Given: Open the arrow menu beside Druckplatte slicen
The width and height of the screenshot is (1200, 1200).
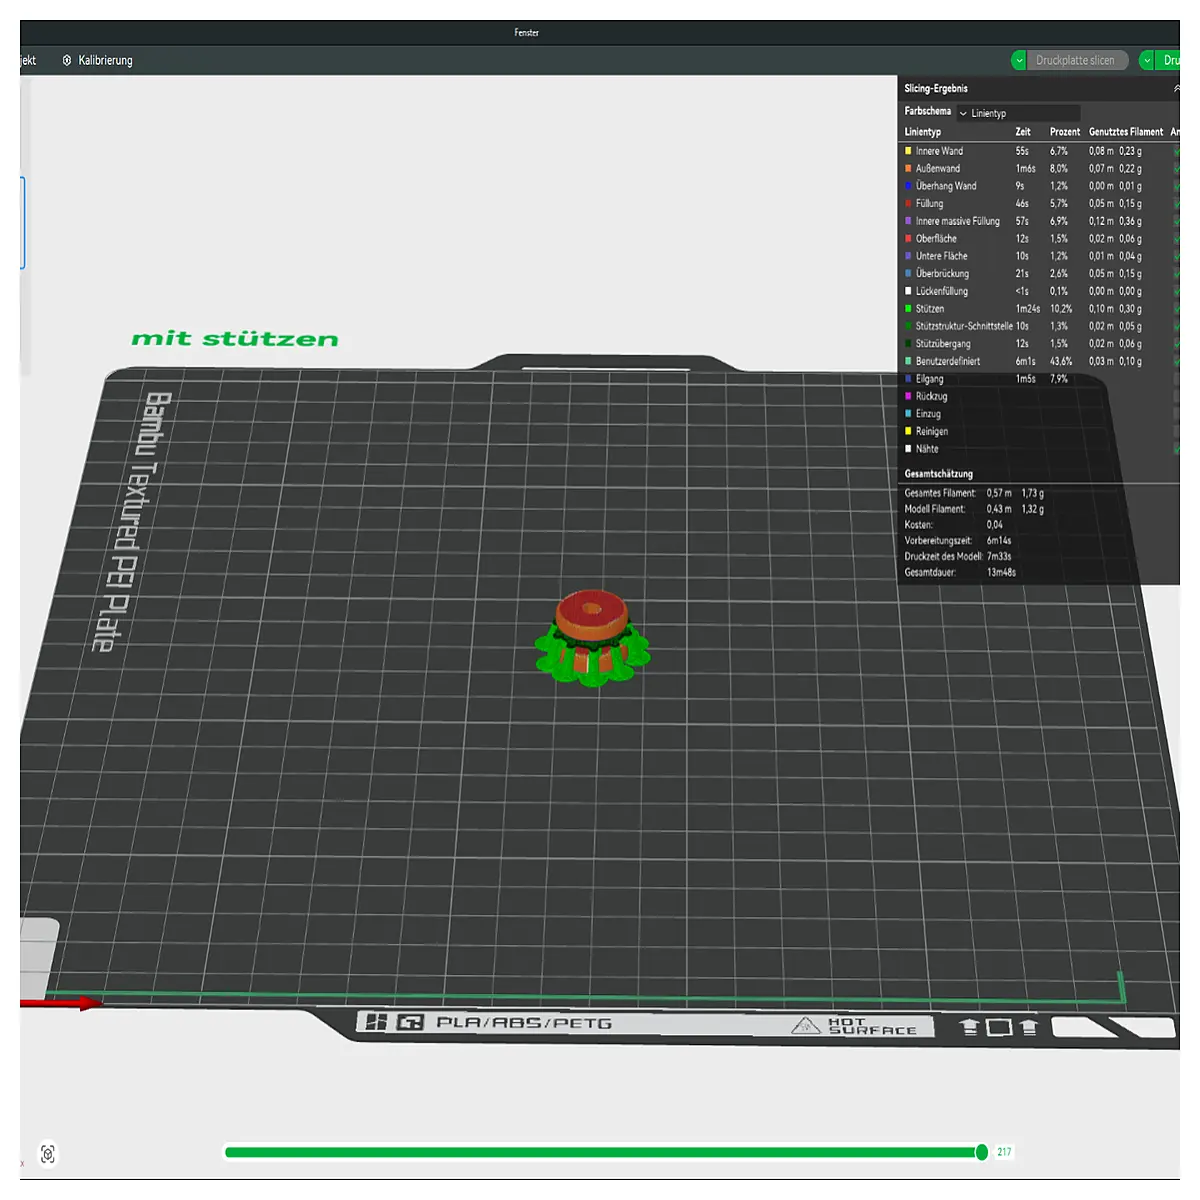Looking at the screenshot, I should coord(1019,60).
